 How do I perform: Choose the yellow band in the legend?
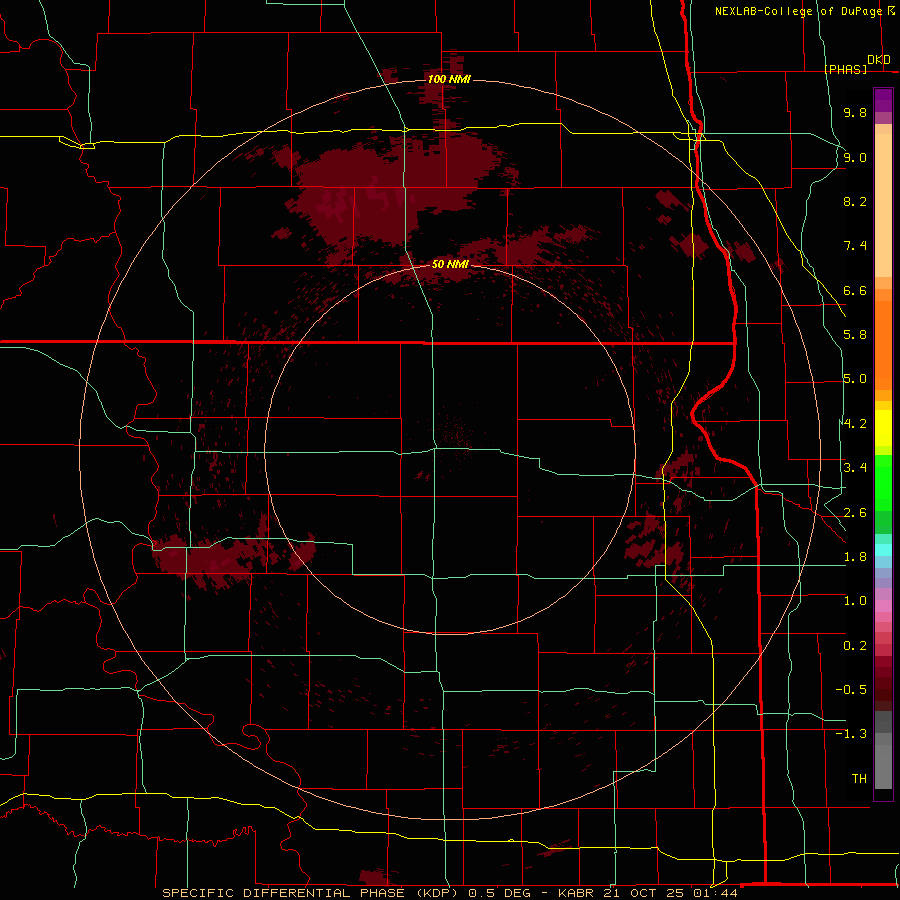[883, 428]
